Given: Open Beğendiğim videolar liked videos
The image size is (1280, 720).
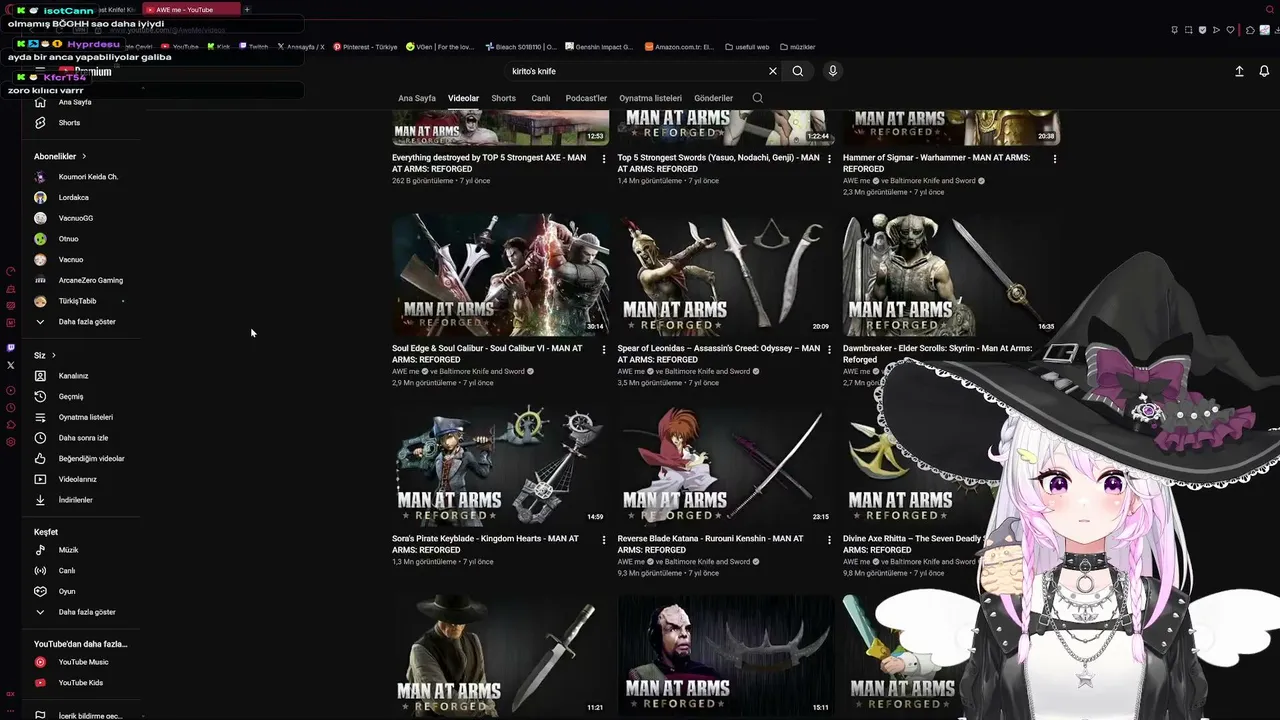Looking at the screenshot, I should (91, 459).
